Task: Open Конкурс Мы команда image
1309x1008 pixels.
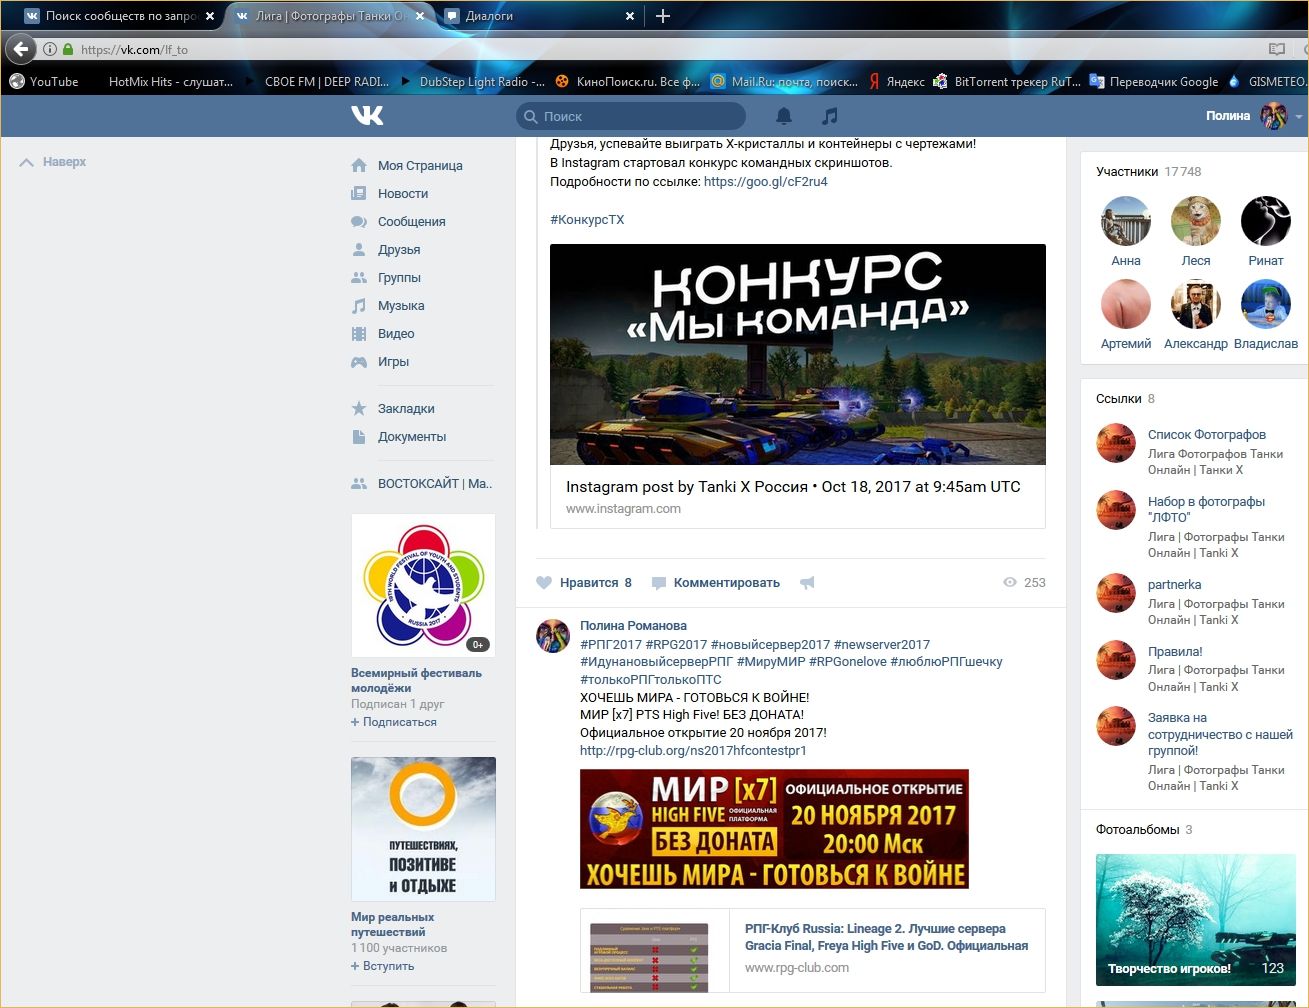Action: pyautogui.click(x=798, y=354)
